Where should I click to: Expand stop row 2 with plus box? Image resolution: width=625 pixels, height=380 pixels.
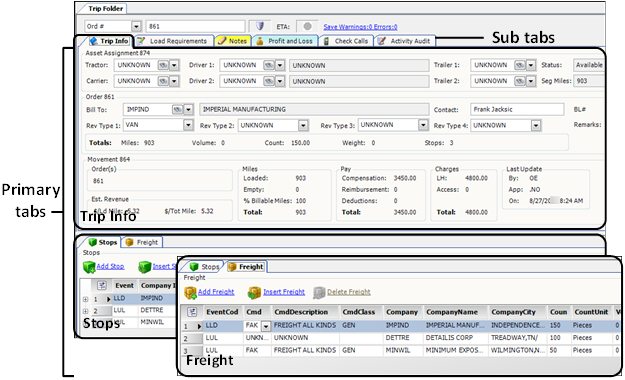[85, 311]
